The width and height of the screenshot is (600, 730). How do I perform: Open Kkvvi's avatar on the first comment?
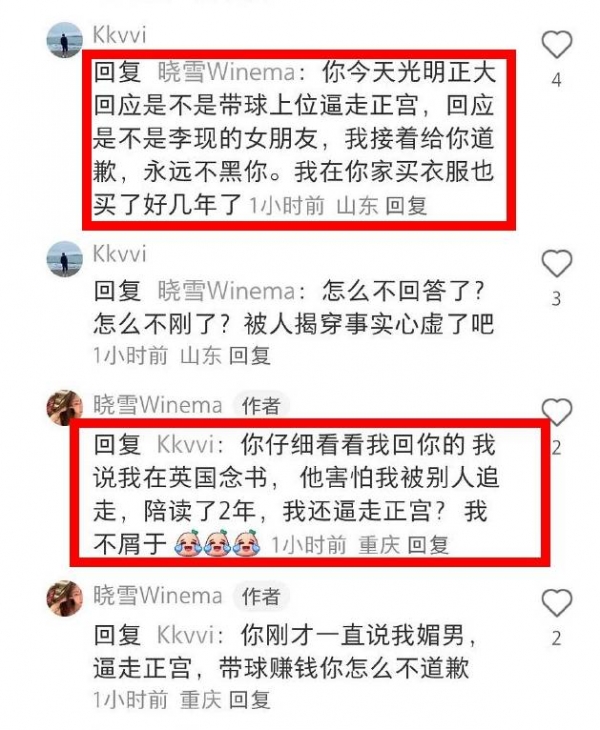pyautogui.click(x=65, y=40)
